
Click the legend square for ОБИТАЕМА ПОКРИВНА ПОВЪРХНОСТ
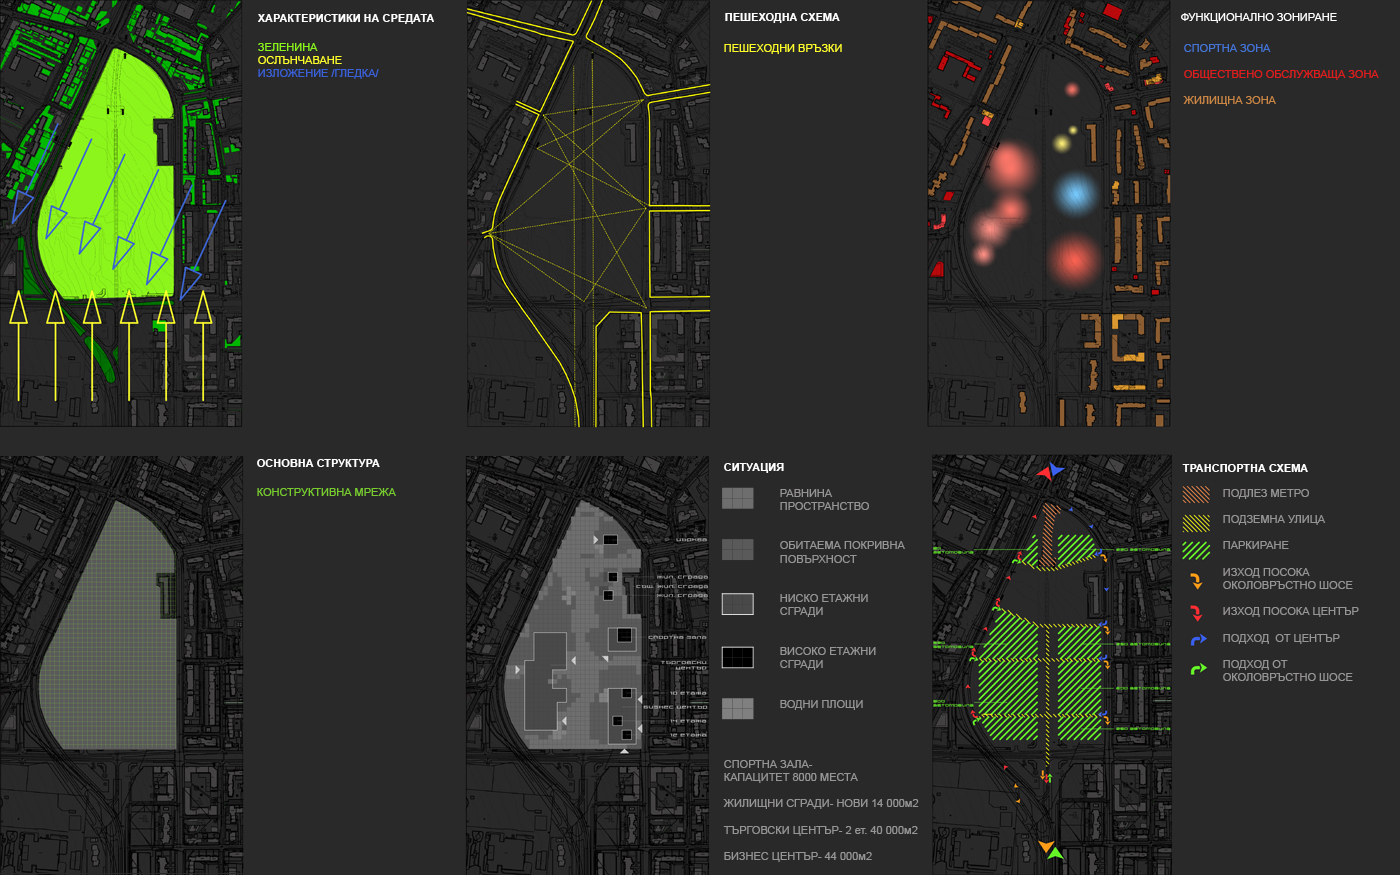click(x=738, y=550)
